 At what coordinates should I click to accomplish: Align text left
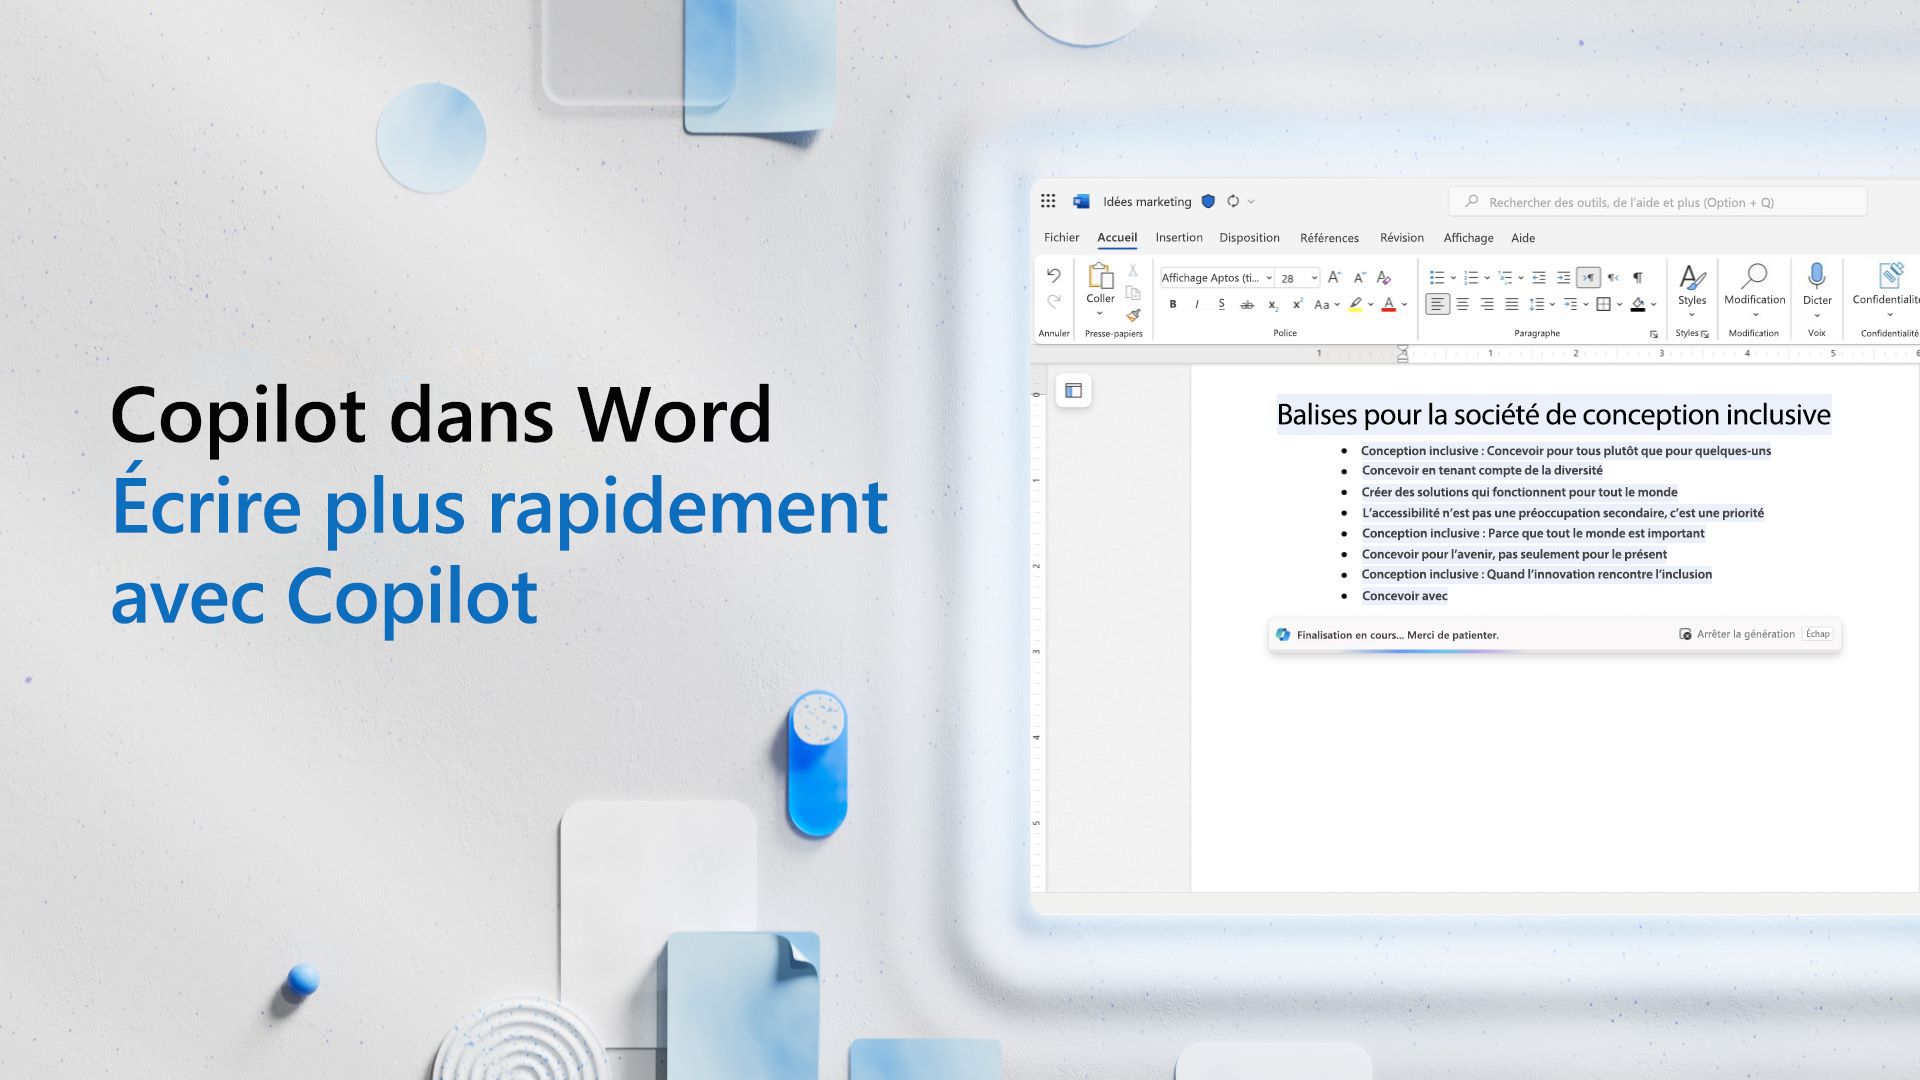point(1437,304)
